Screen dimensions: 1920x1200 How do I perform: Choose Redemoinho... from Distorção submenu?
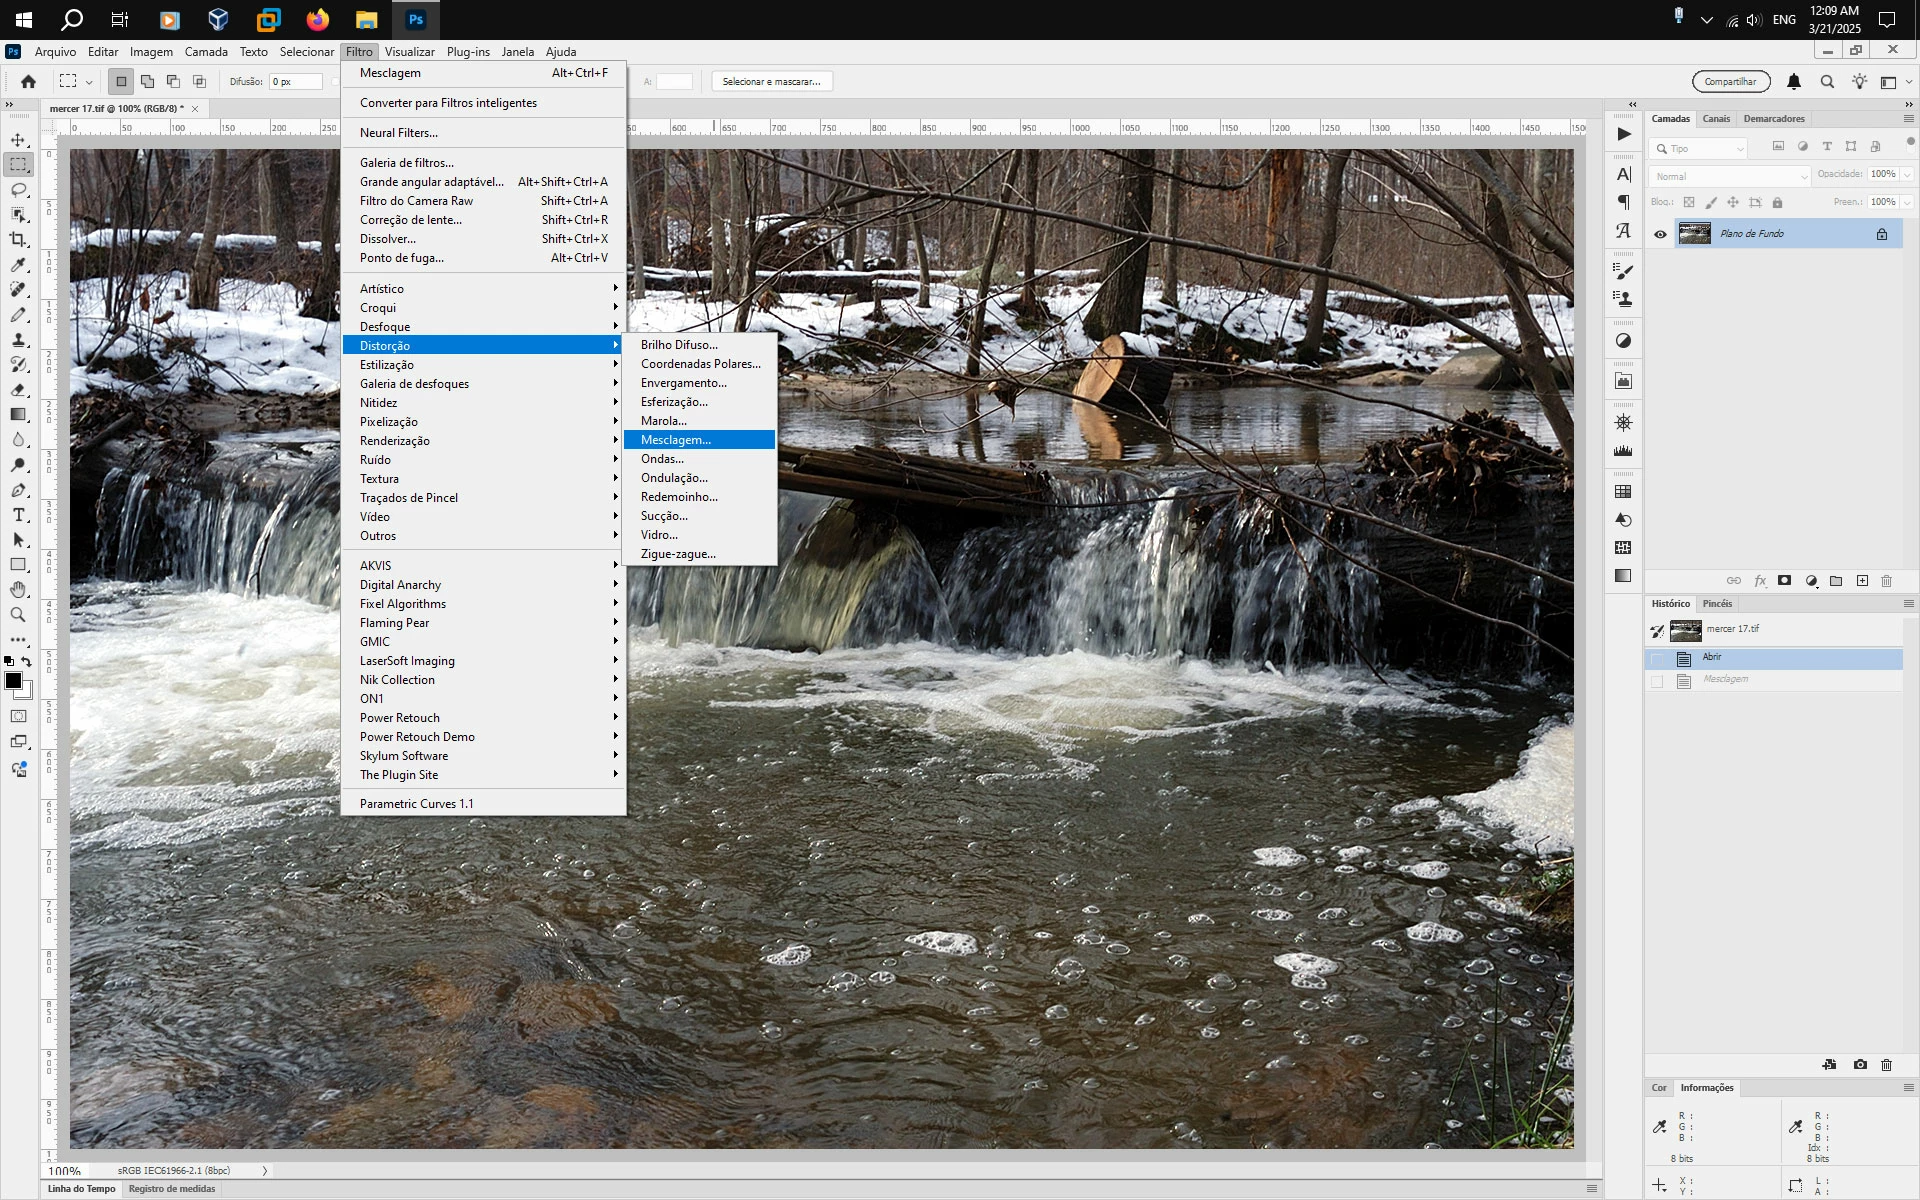(x=679, y=497)
